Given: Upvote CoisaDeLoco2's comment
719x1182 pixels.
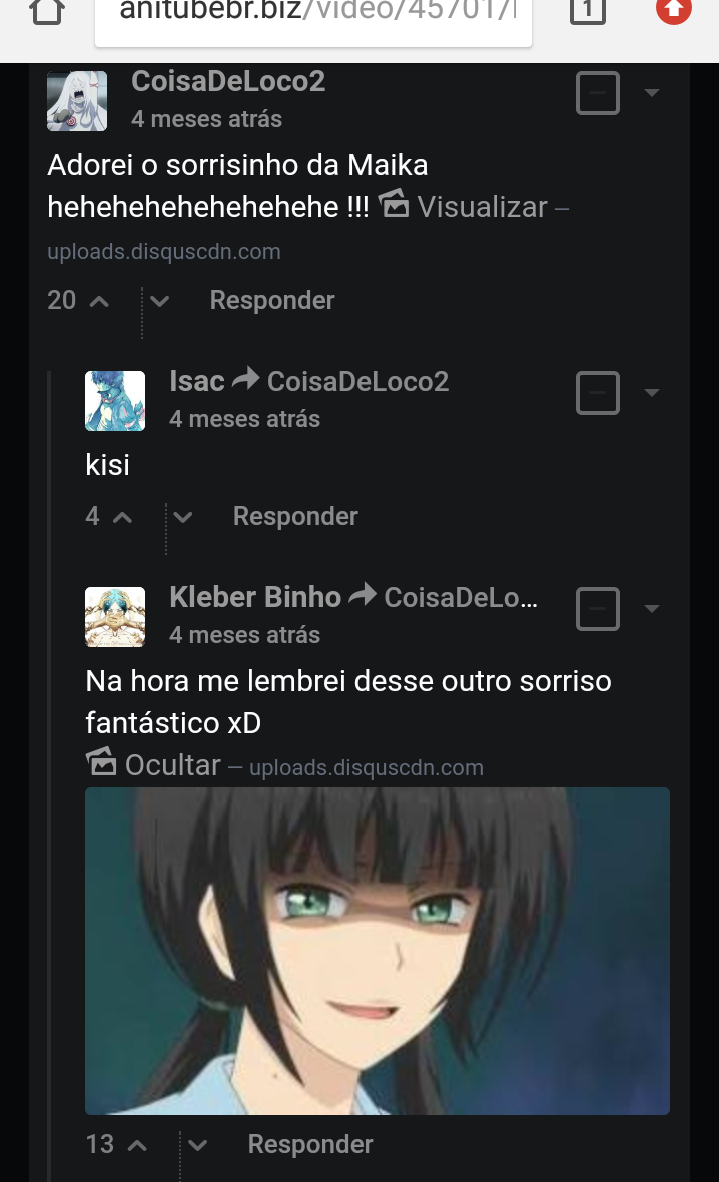Looking at the screenshot, I should coord(99,301).
